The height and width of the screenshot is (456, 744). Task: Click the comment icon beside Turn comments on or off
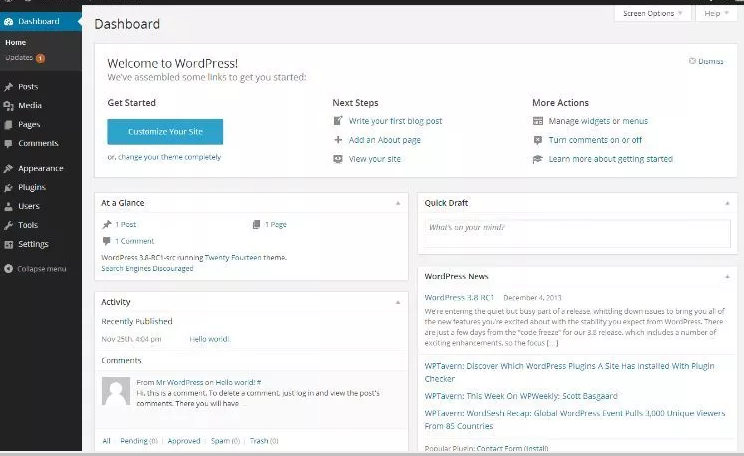click(538, 140)
